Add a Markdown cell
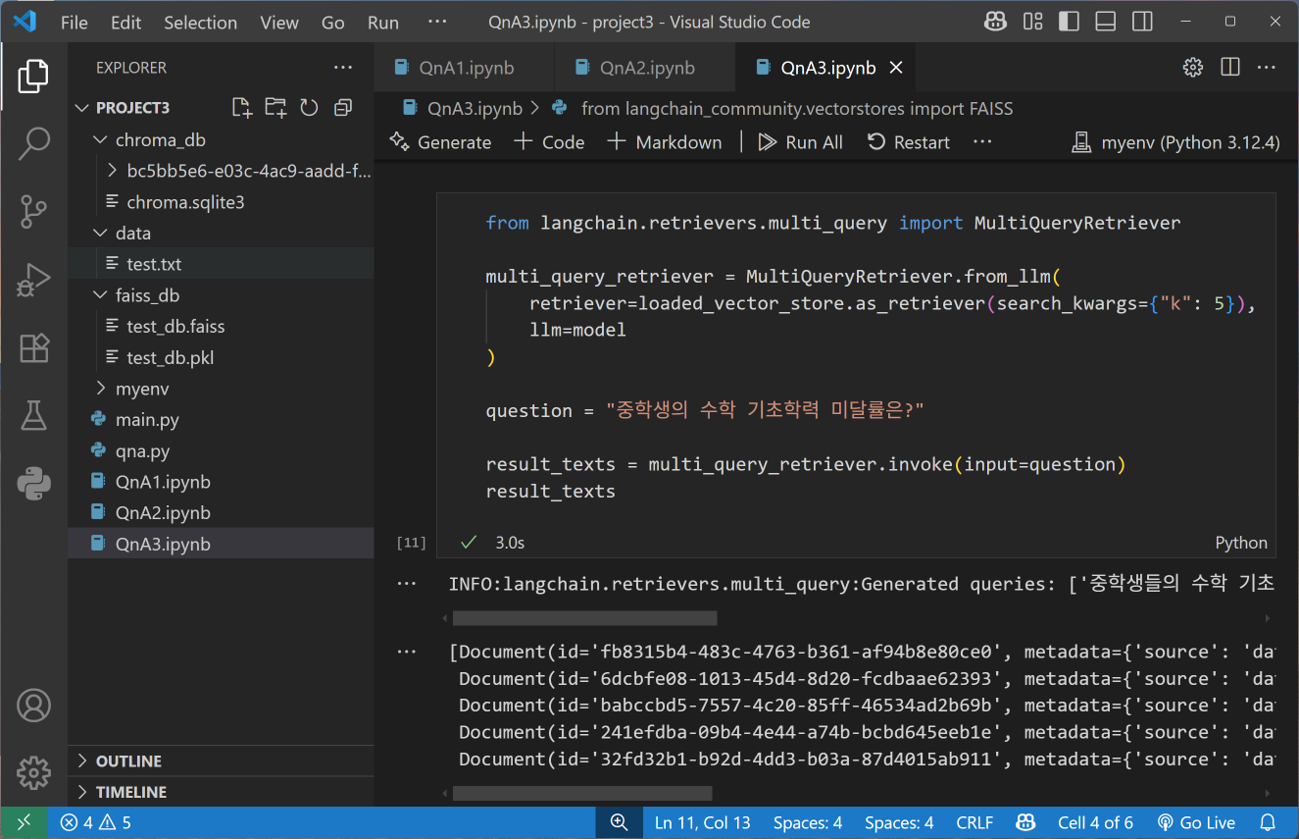Image resolution: width=1299 pixels, height=839 pixels. click(x=664, y=142)
